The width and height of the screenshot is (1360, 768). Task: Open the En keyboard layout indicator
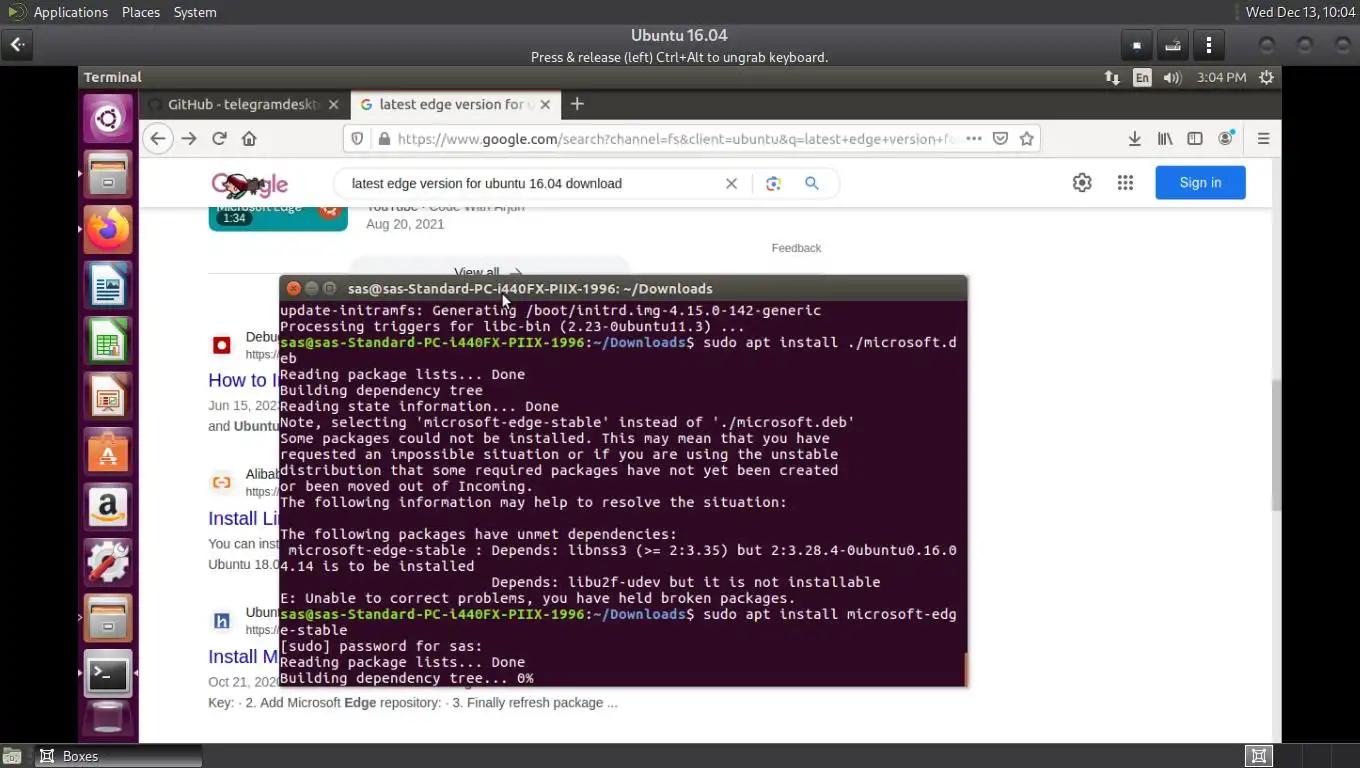point(1142,77)
